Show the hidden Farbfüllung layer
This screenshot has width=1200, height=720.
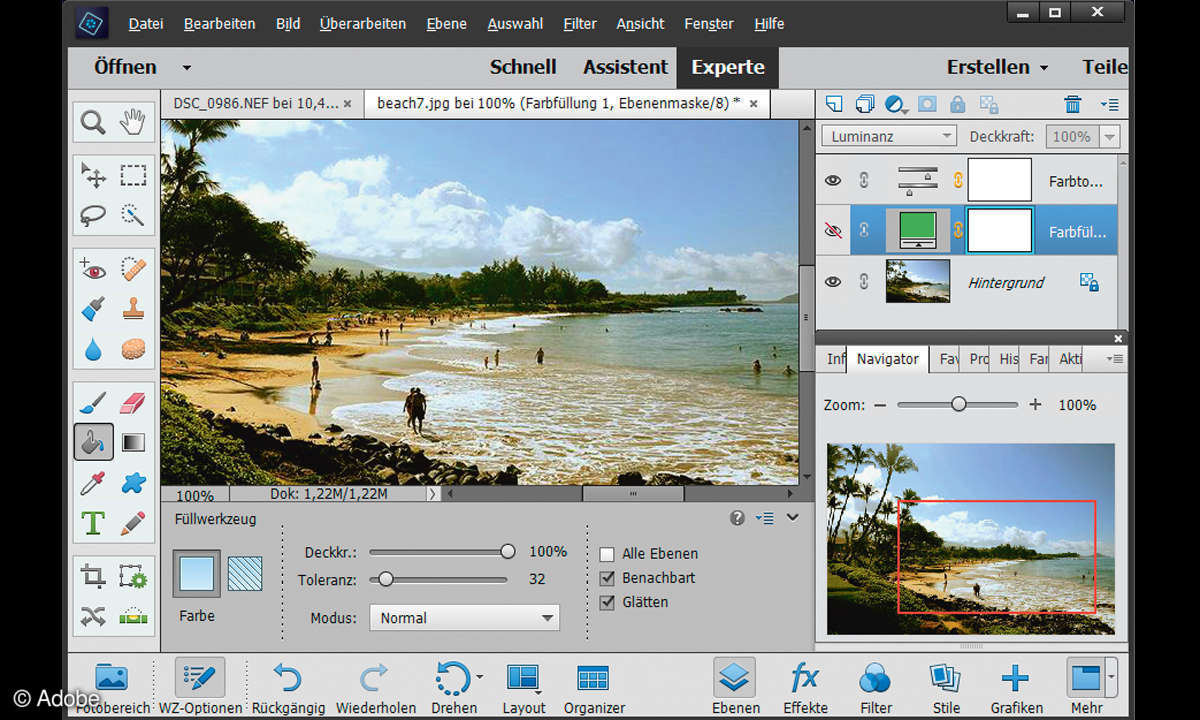pos(832,230)
